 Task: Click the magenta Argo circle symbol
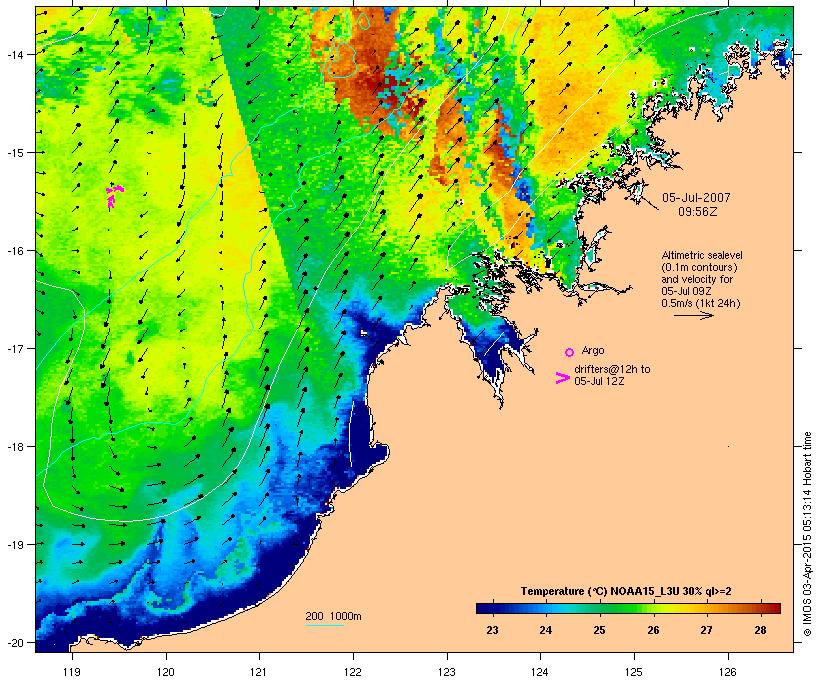pos(570,352)
